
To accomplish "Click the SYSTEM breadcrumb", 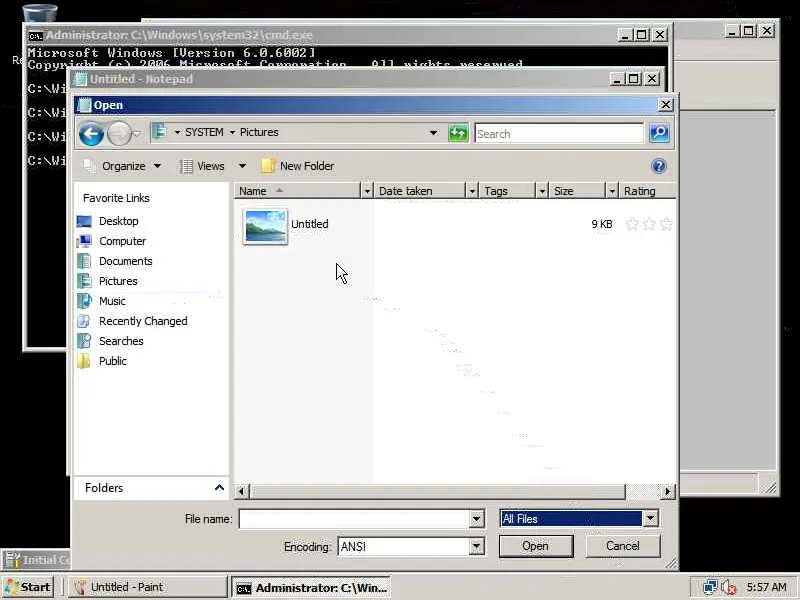I will click(x=204, y=132).
